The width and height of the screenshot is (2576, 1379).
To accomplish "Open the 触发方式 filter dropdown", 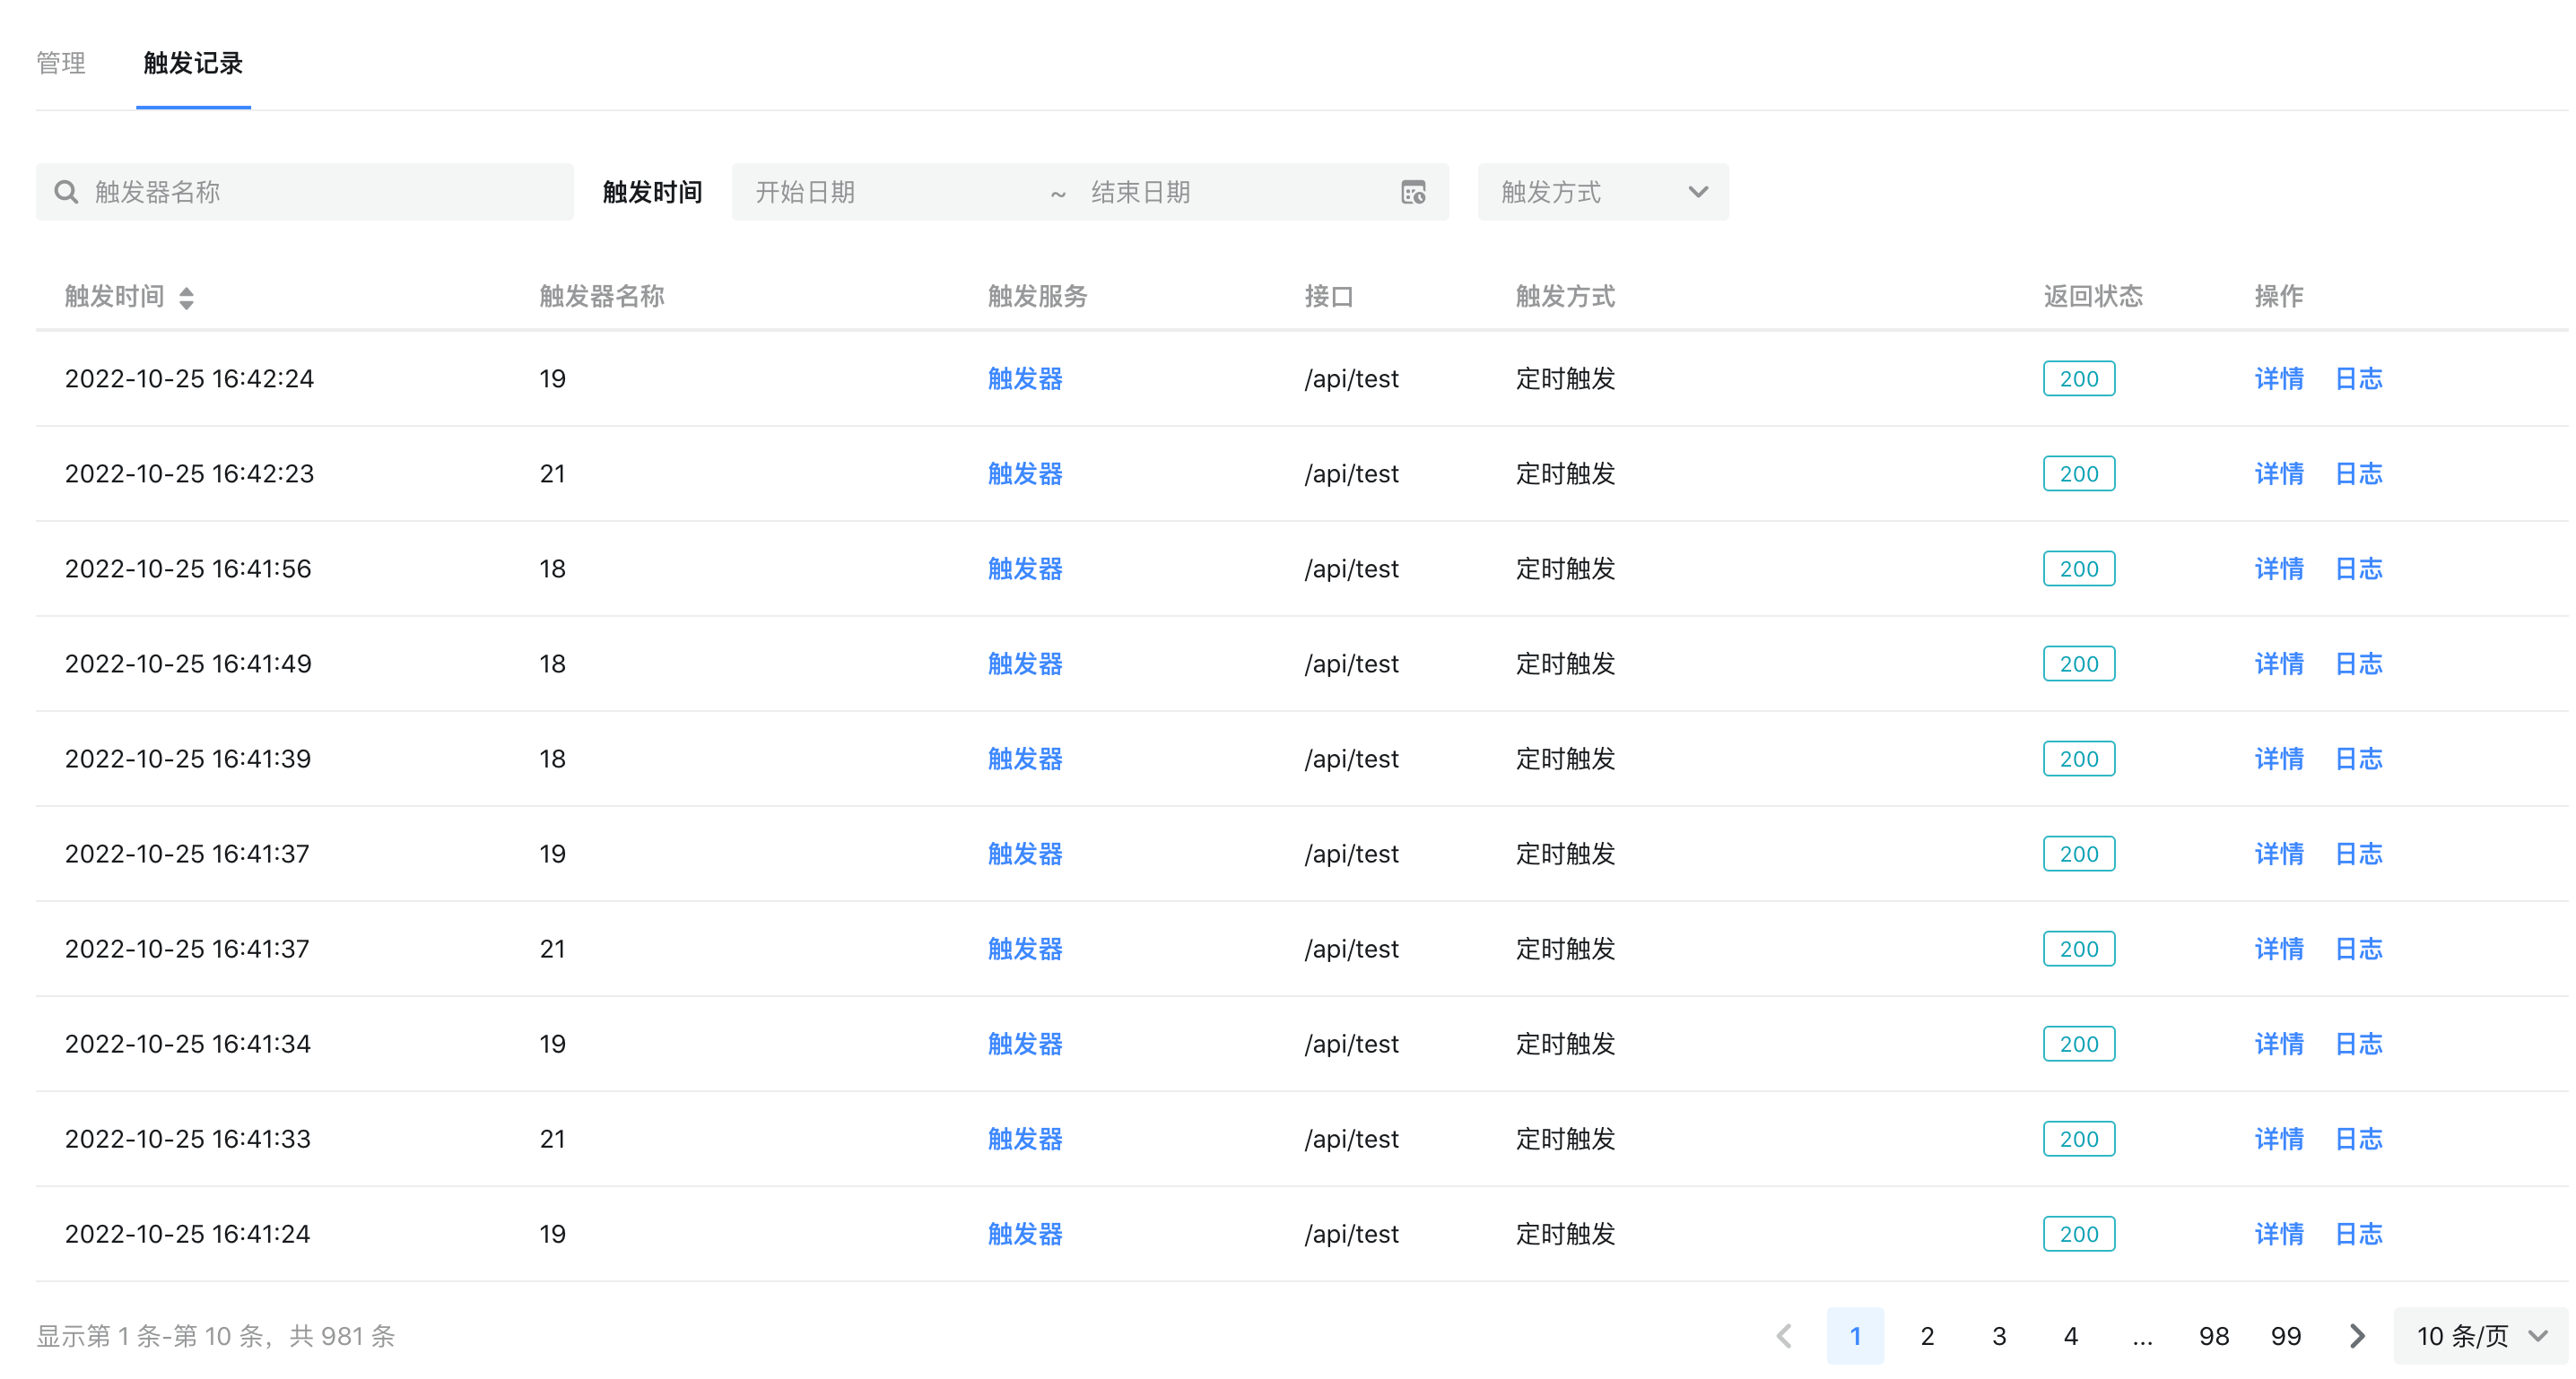I will click(x=1603, y=192).
